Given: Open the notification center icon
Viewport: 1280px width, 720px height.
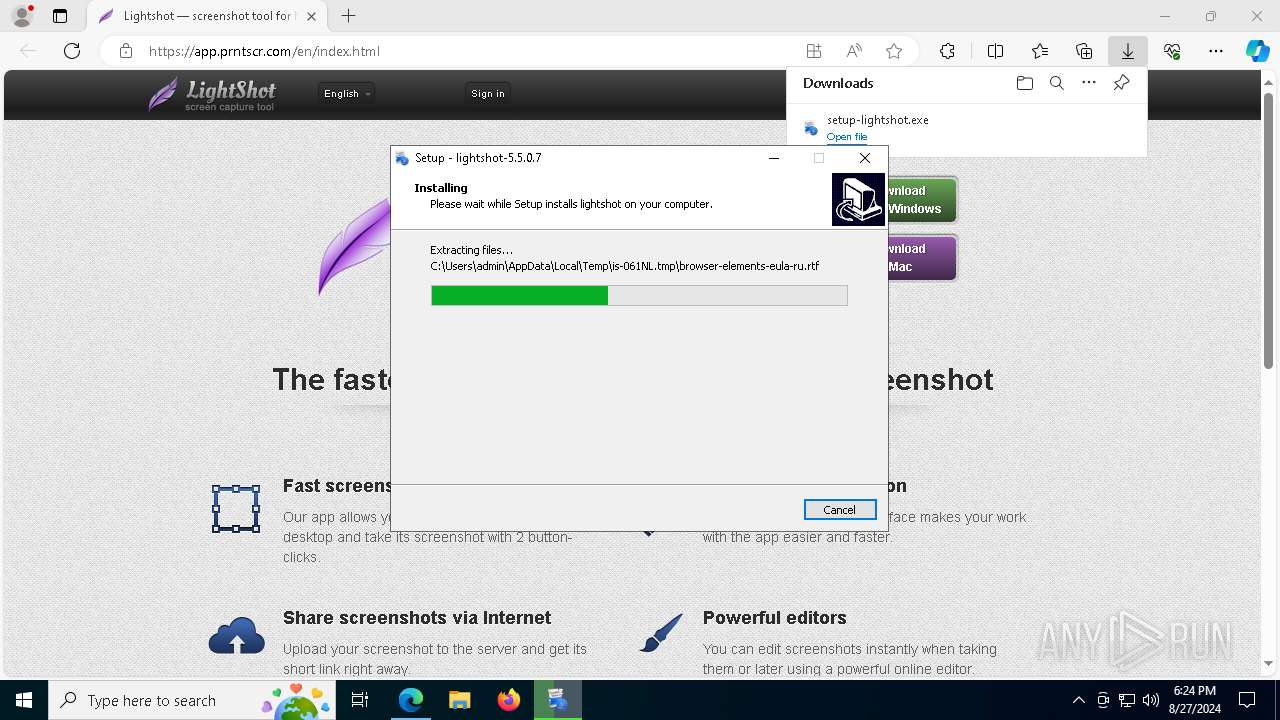Looking at the screenshot, I should (x=1247, y=700).
